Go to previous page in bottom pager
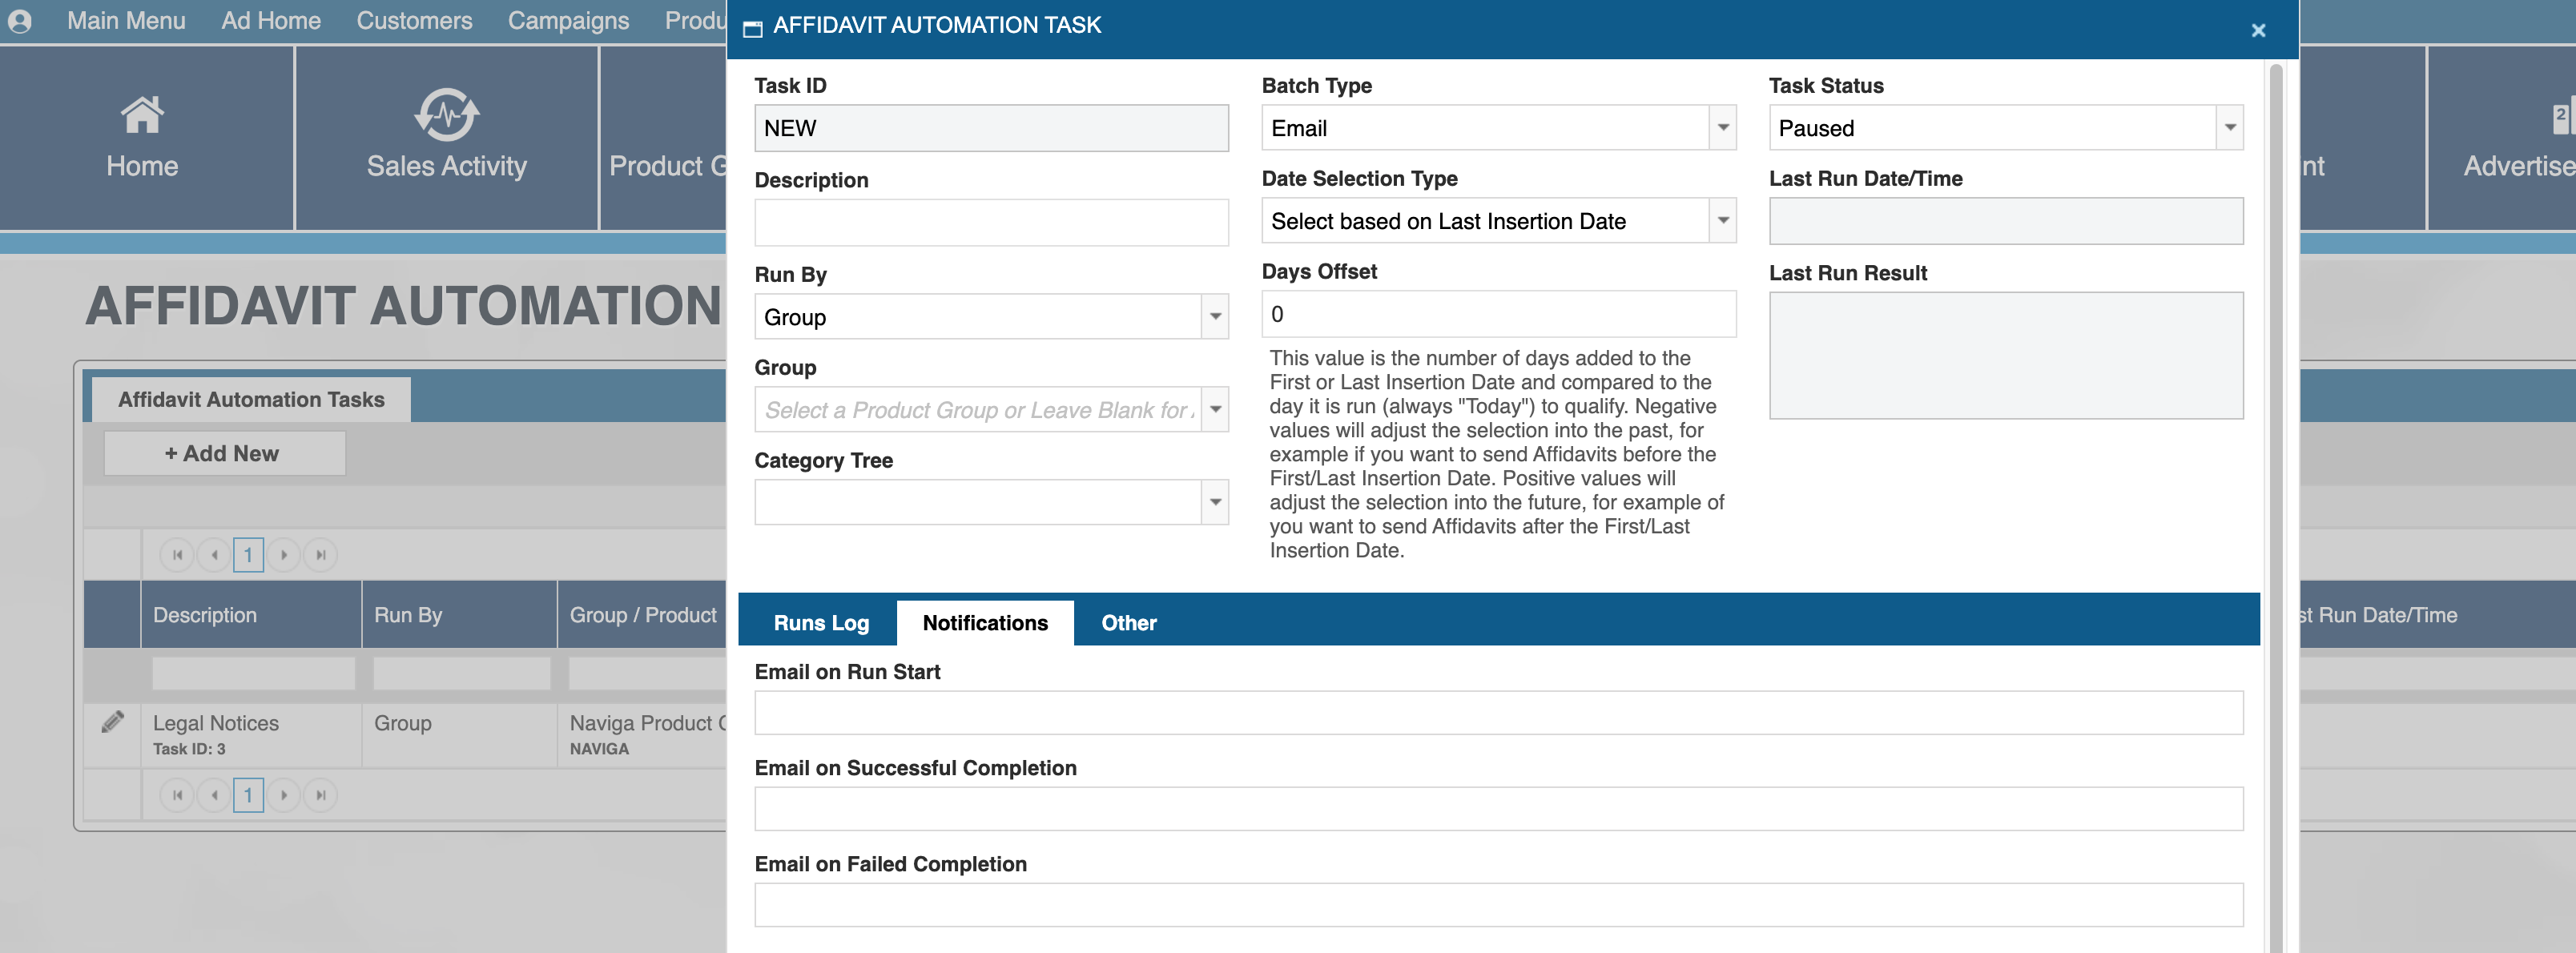This screenshot has width=2576, height=953. point(214,795)
